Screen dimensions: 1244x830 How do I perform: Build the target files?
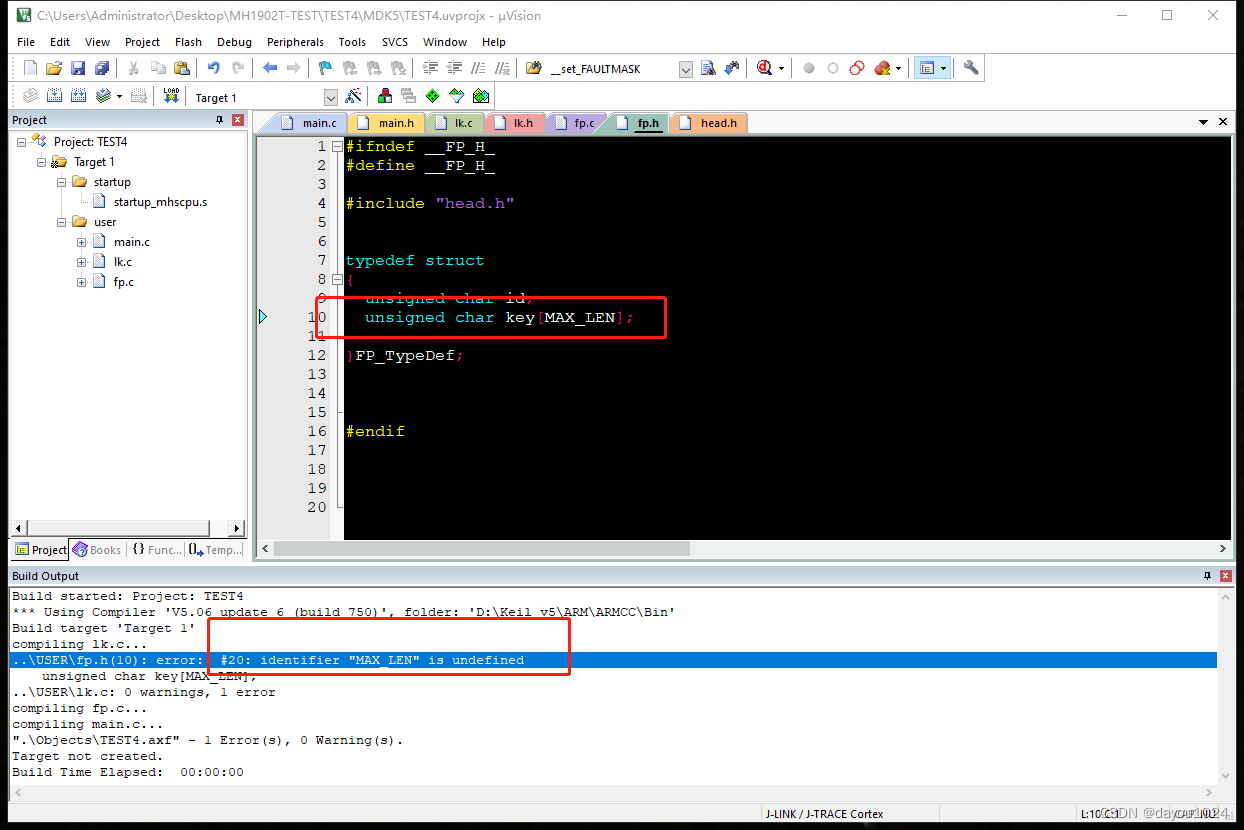click(54, 96)
